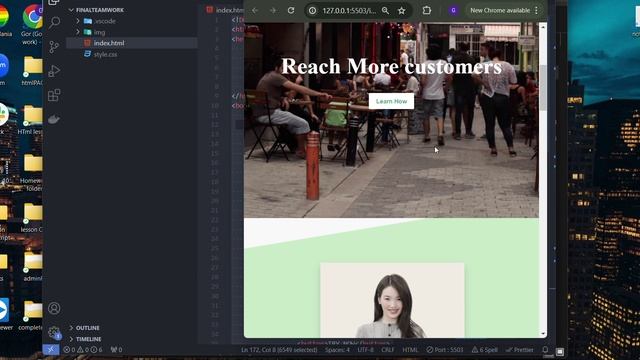640x360 pixels.
Task: Click the 6 Spell status item
Action: (485, 350)
